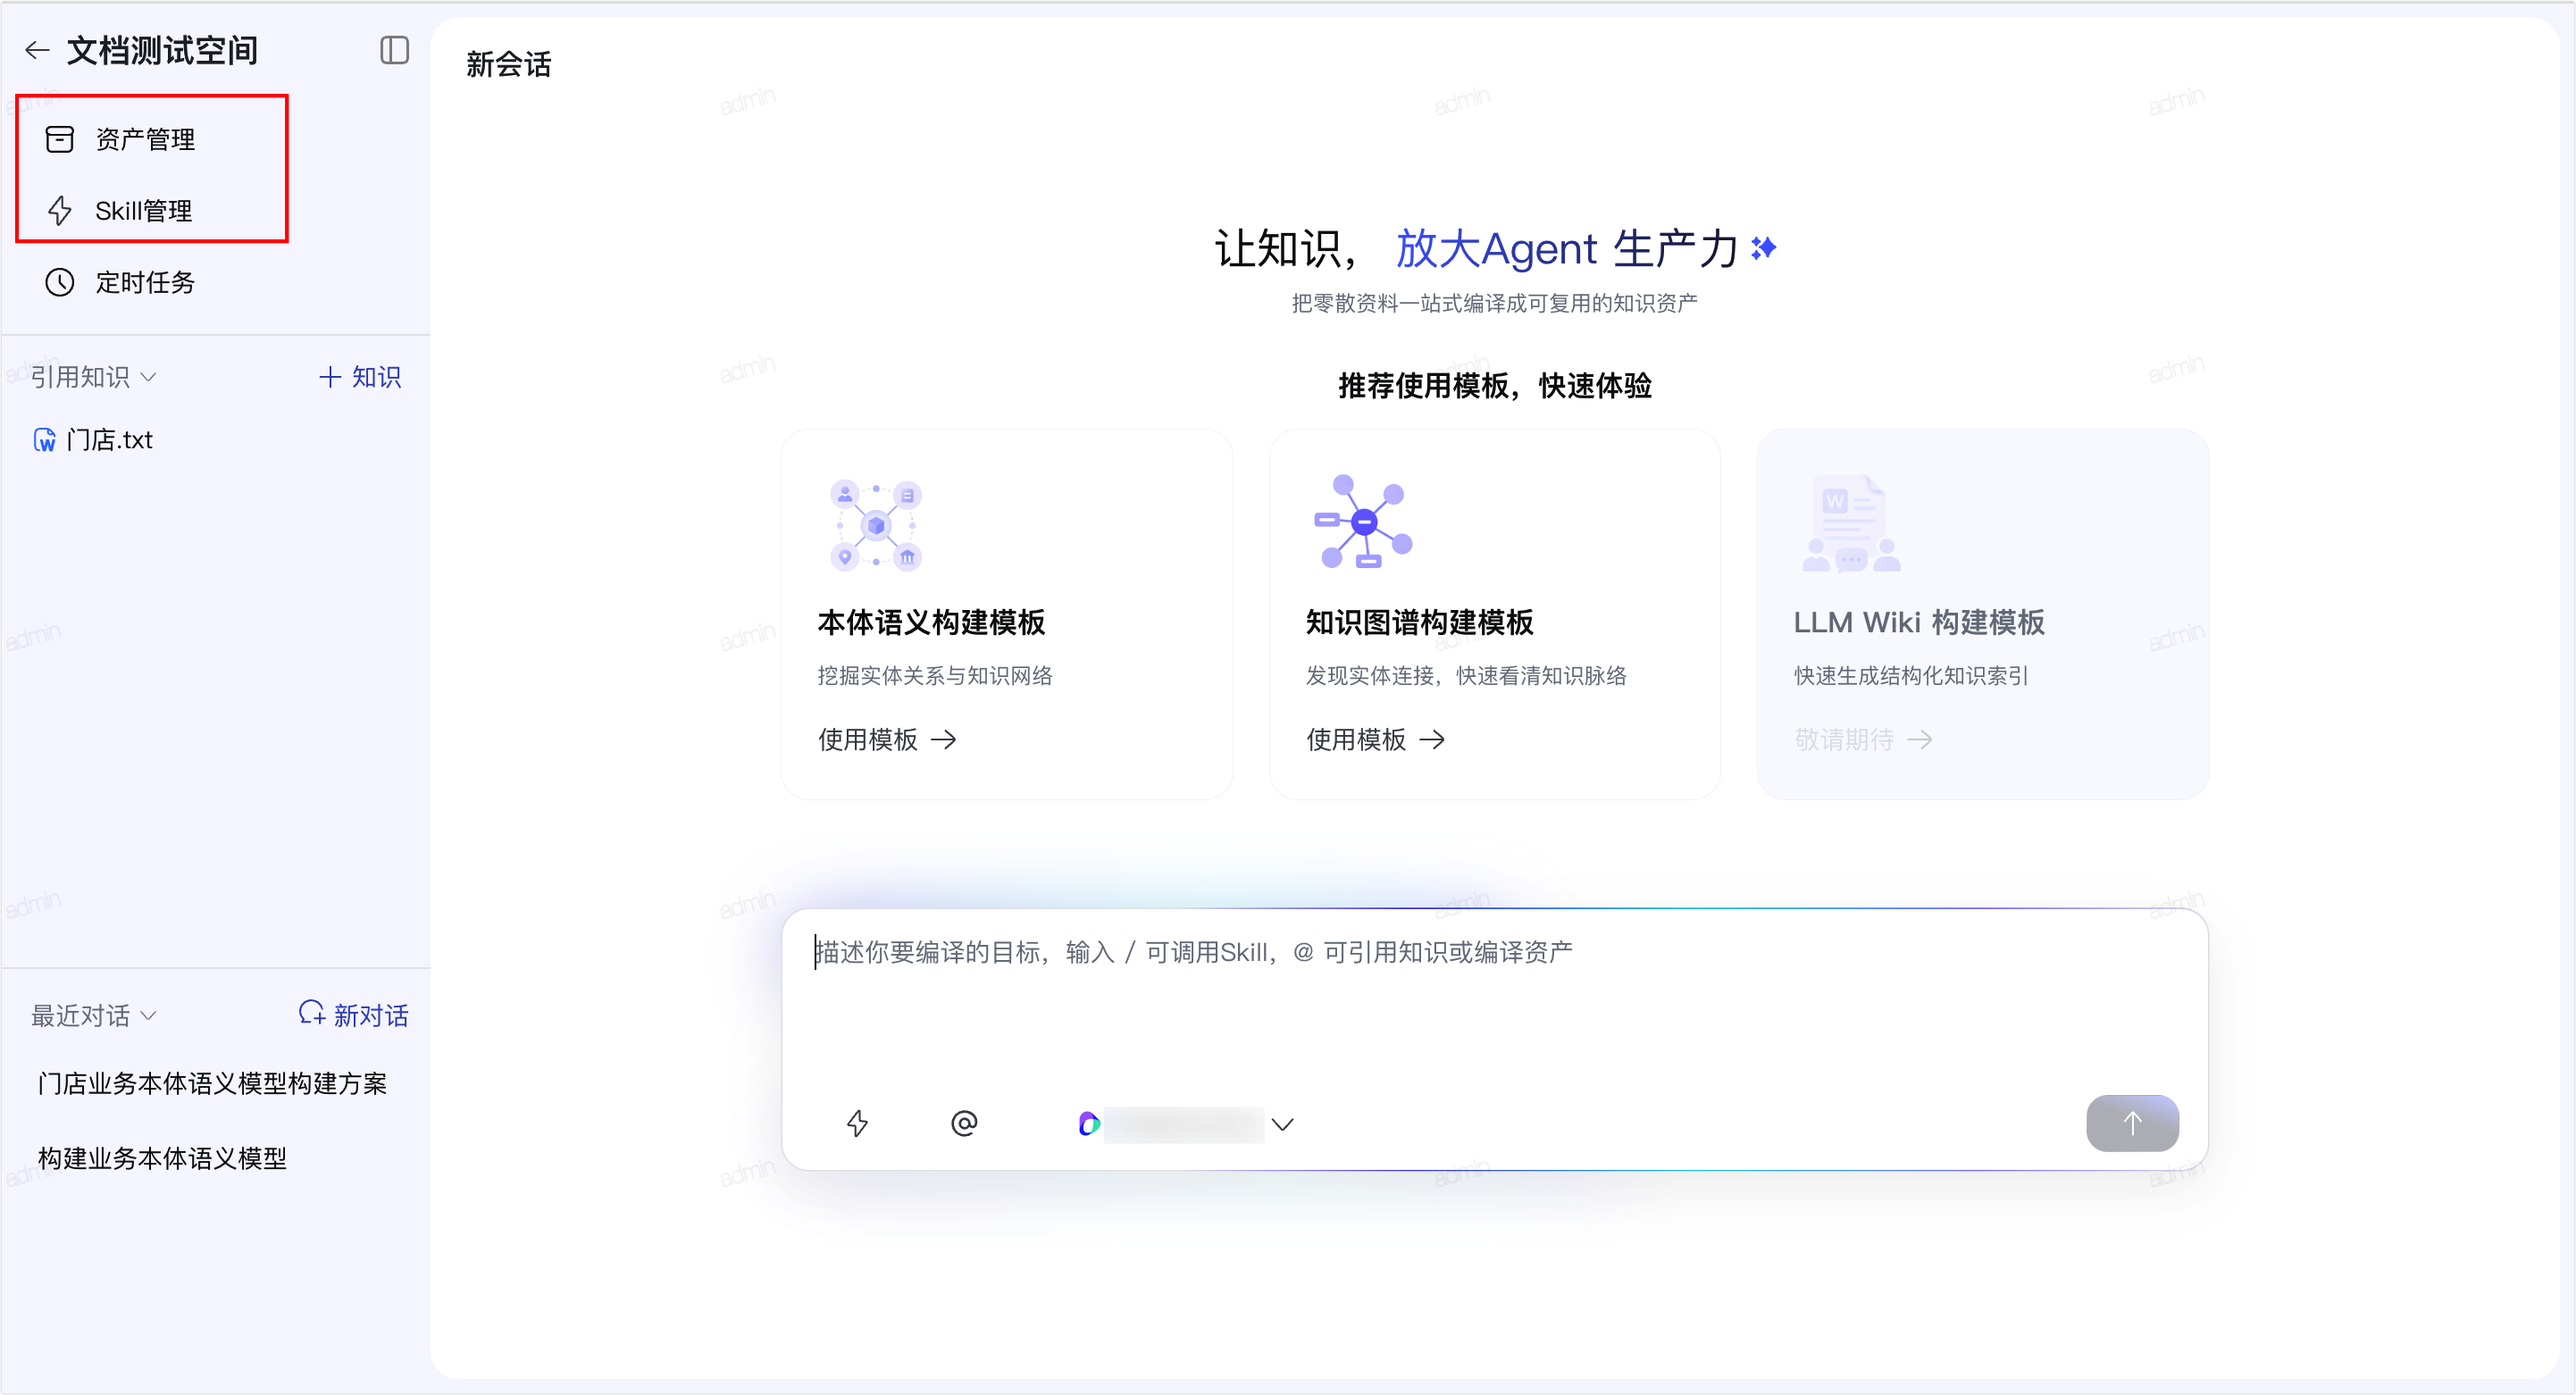Open conversation 构建业务本体语义模型
Screen dimensions: 2576x1395
[x=162, y=1158]
